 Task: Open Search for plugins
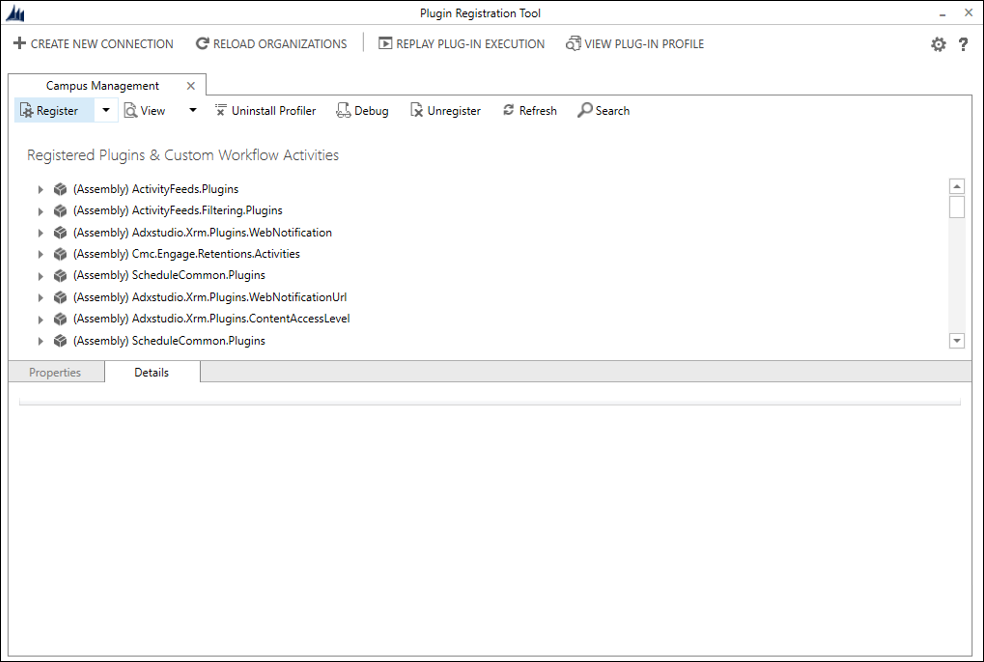[x=603, y=111]
